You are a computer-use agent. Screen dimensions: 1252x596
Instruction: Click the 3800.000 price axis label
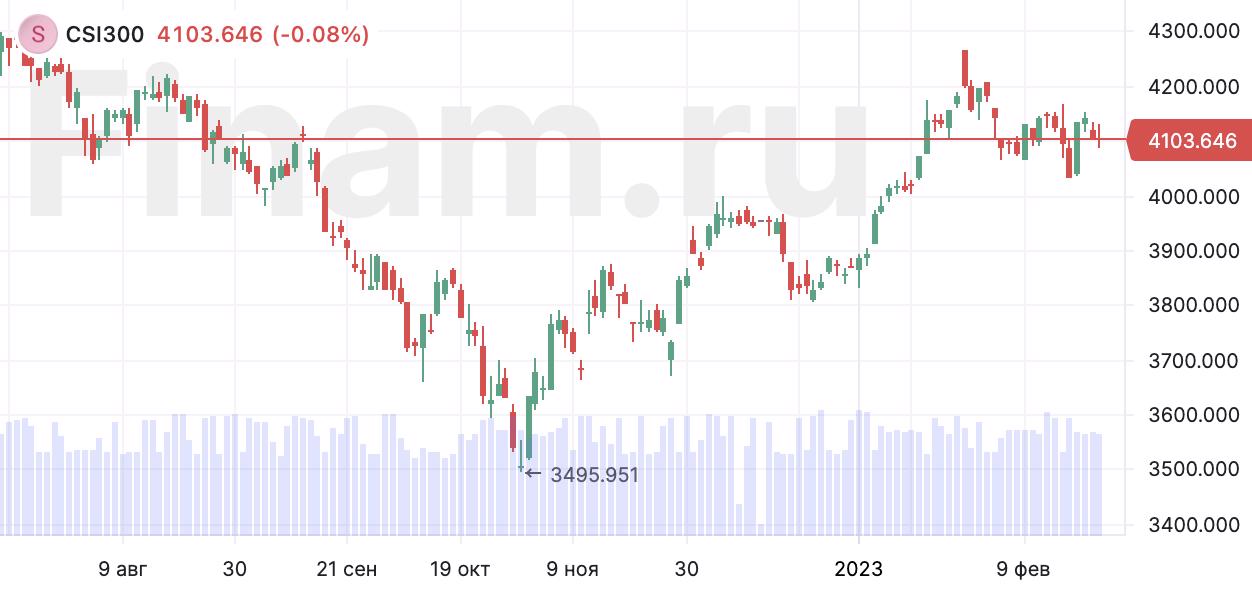point(1193,305)
